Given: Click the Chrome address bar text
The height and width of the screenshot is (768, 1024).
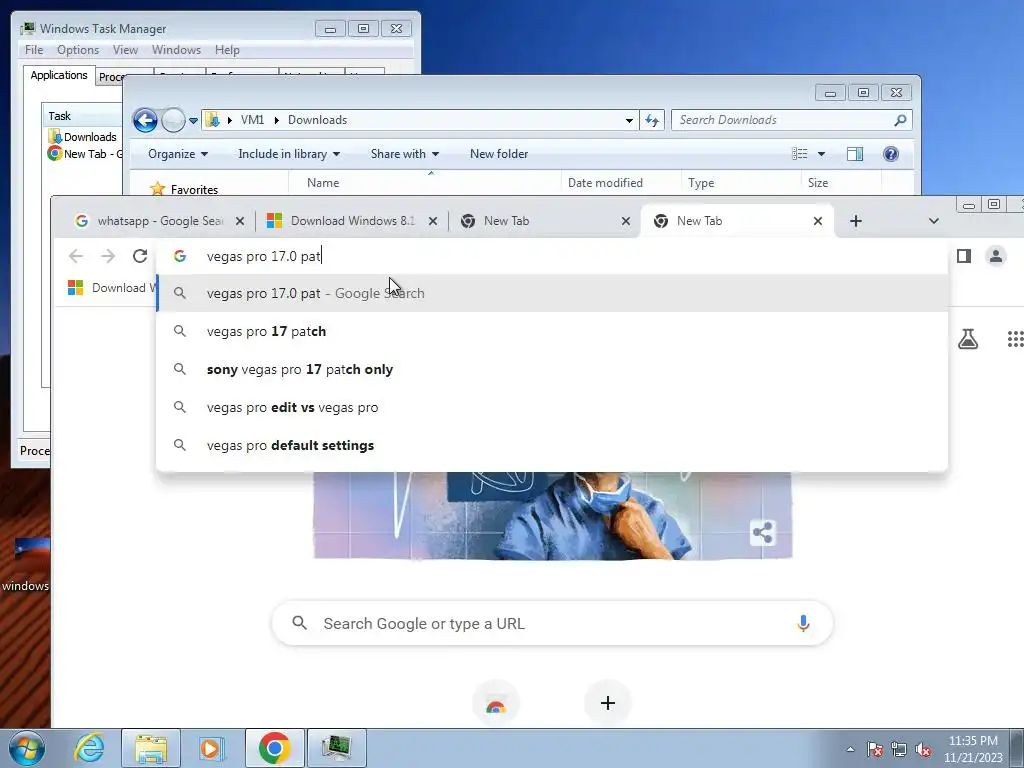Looking at the screenshot, I should click(263, 257).
